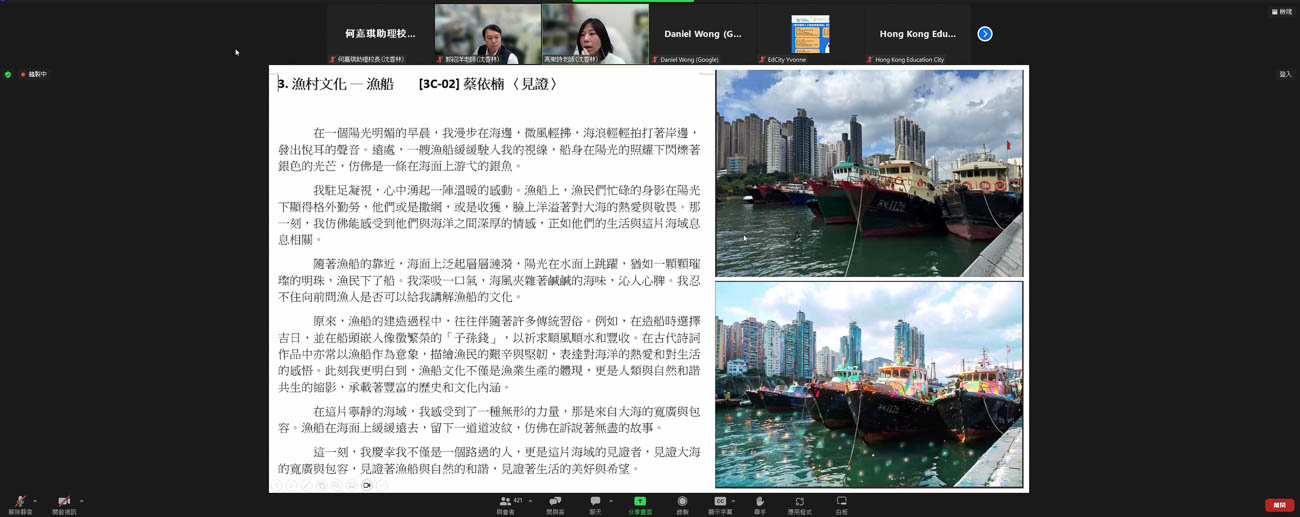Unmute the microphone in the meeting toolbar
The height and width of the screenshot is (517, 1300).
click(x=19, y=503)
